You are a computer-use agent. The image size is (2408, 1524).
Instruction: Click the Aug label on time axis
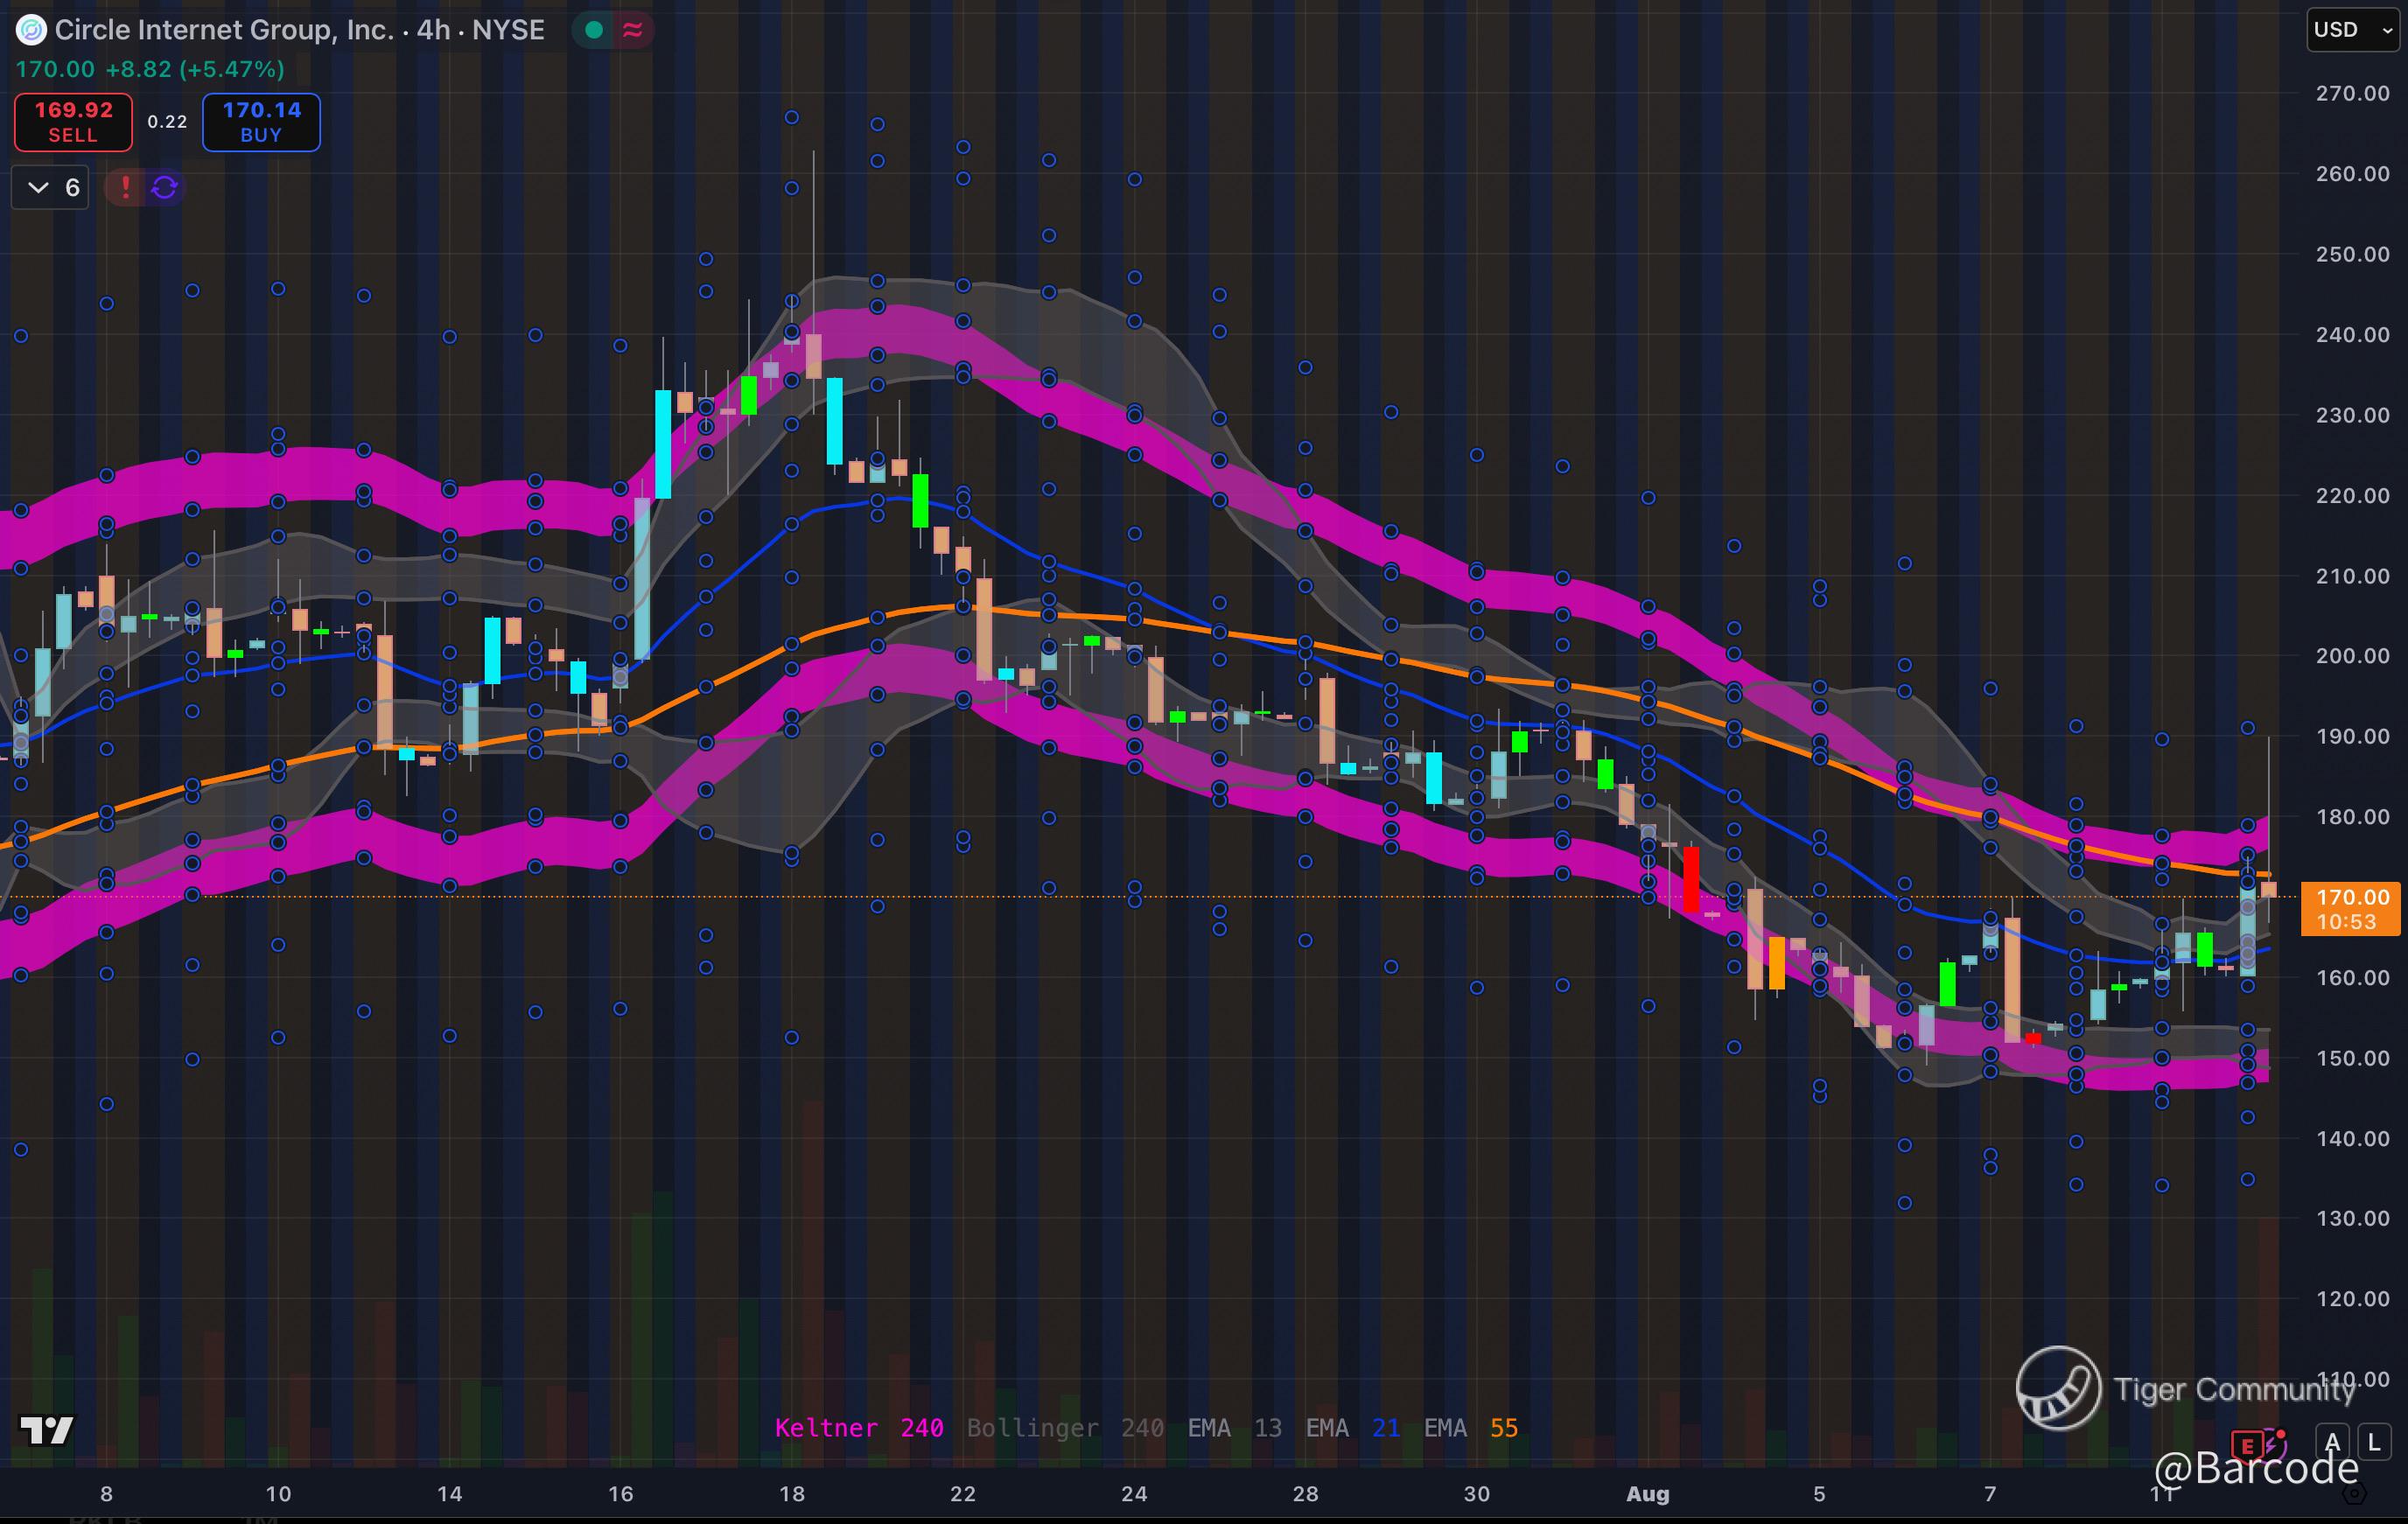click(x=1647, y=1494)
